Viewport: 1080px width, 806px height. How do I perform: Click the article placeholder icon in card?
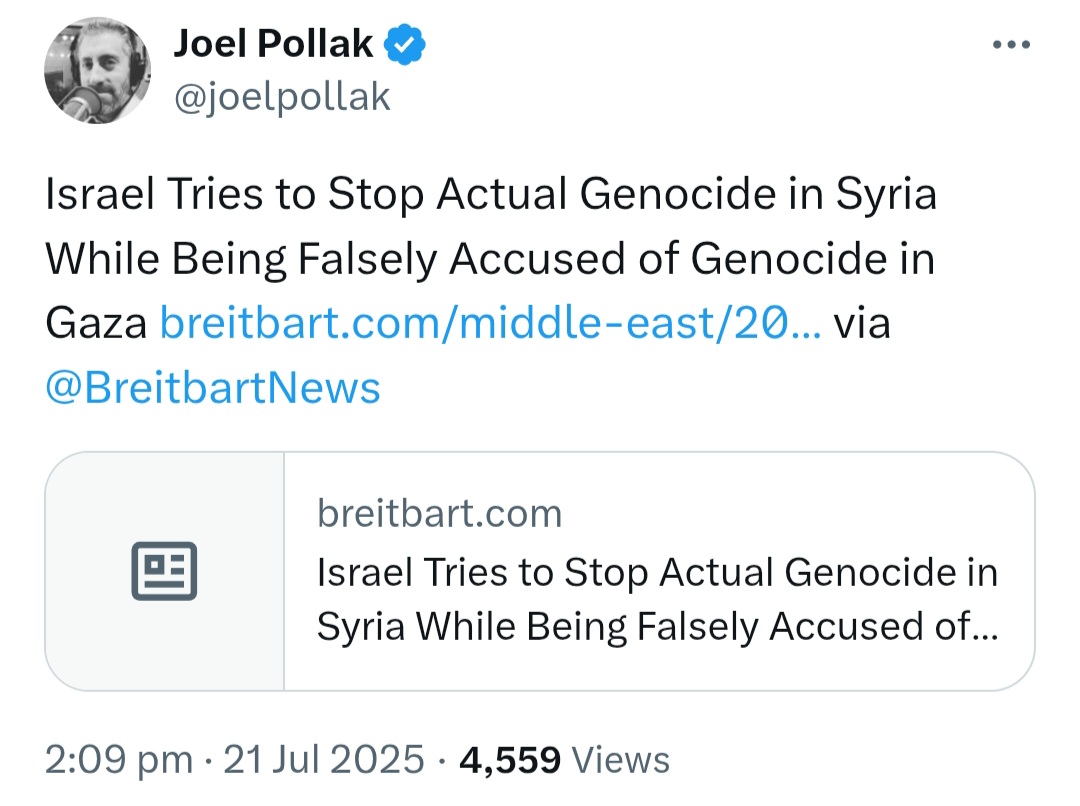[165, 572]
